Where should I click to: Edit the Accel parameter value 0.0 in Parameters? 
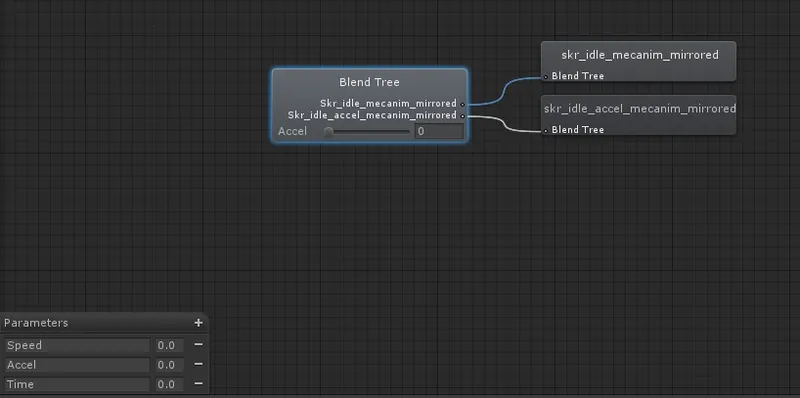tap(169, 365)
